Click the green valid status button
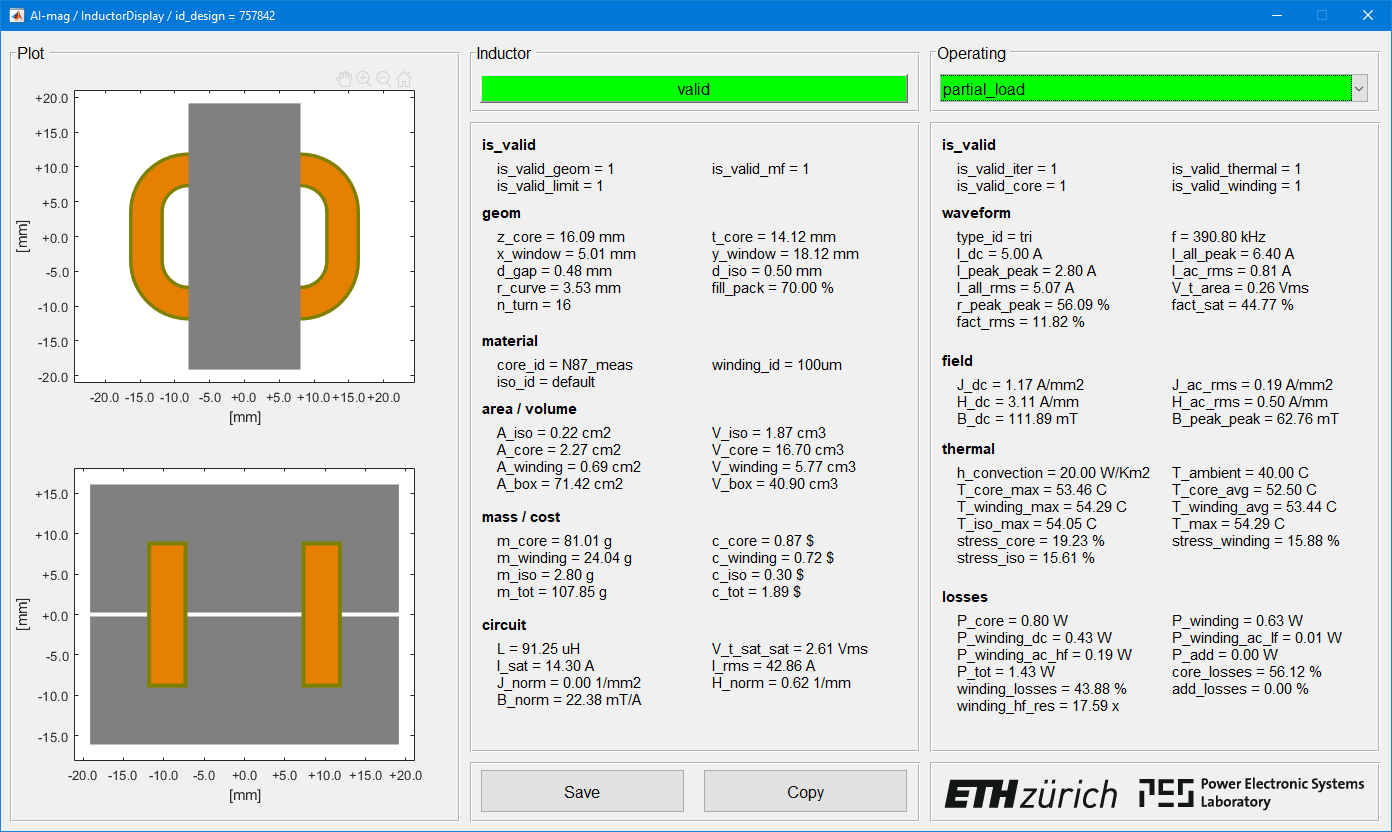 pyautogui.click(x=694, y=89)
